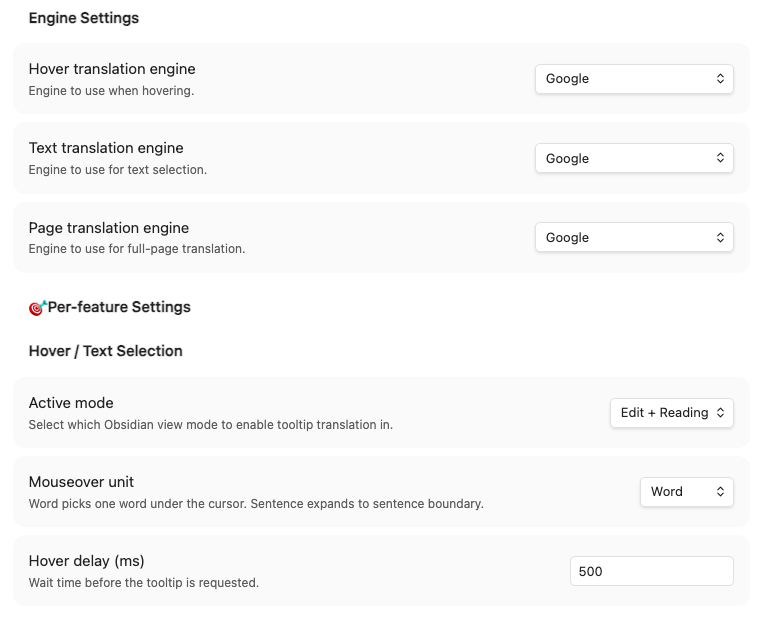Open the Mouseover unit Word dropdown

coord(686,492)
